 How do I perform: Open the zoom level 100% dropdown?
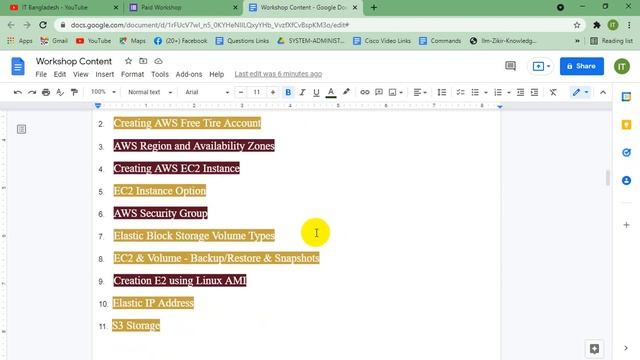(x=103, y=92)
